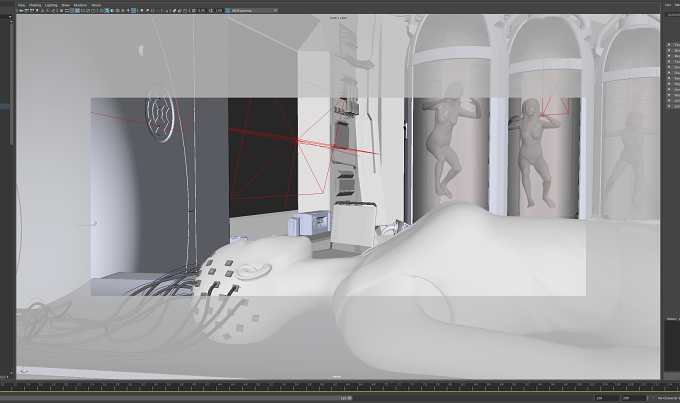Click the Lock Camera icon
Screen dimensions: 680x403
(26, 10)
